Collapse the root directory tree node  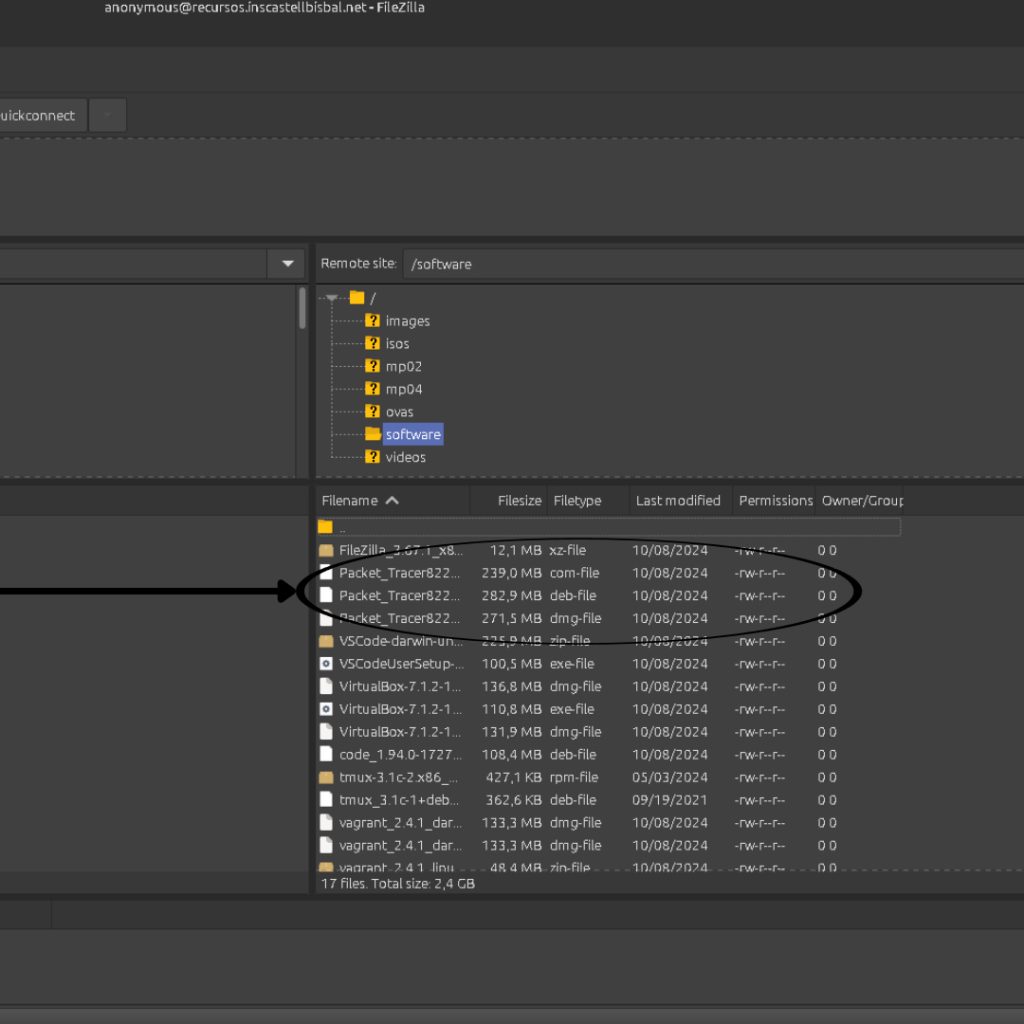coord(332,298)
